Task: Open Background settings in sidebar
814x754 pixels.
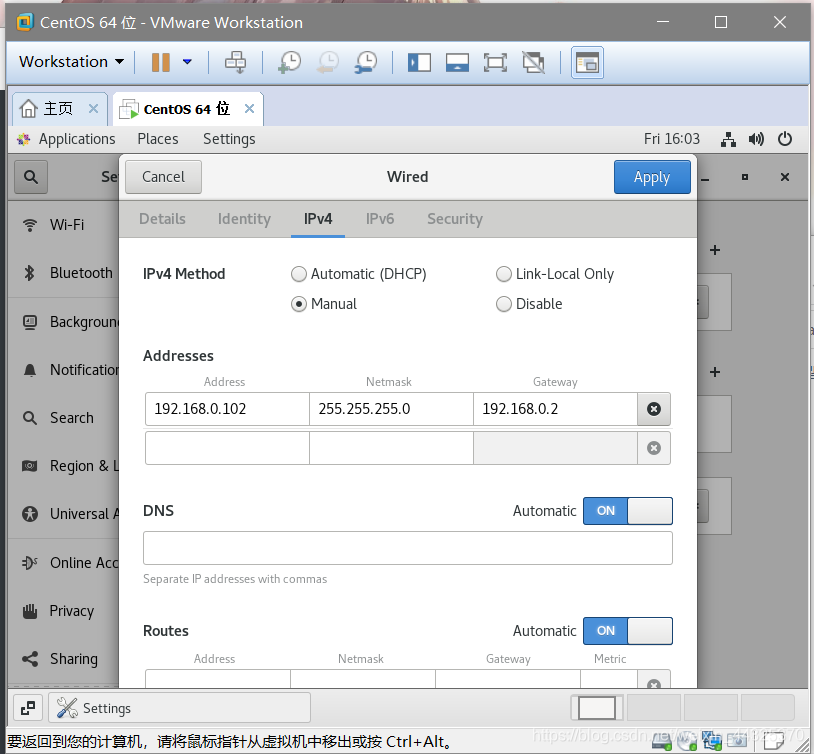Action: coord(63,322)
